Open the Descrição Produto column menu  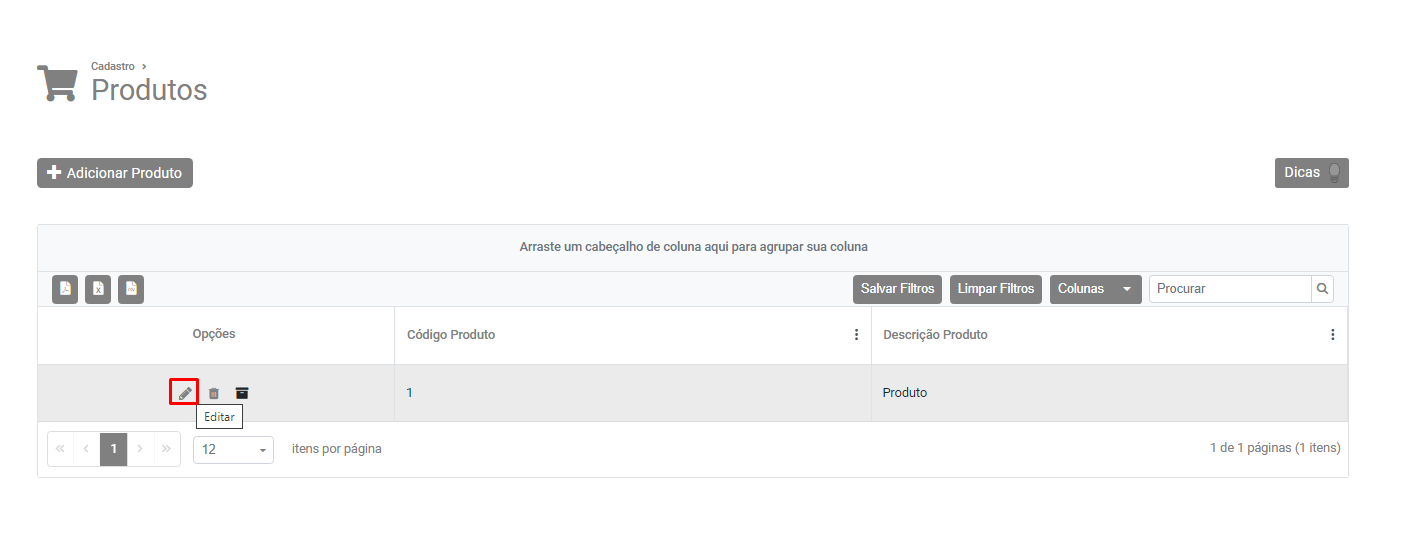coord(1332,335)
